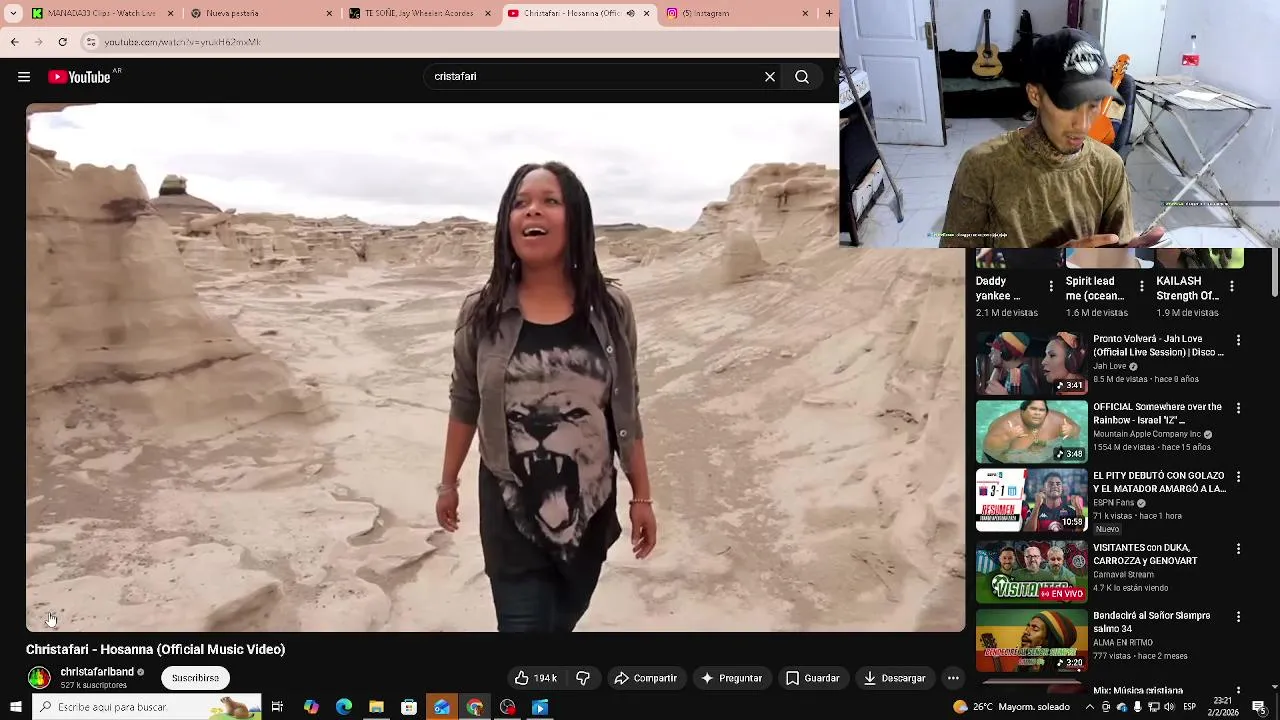Click the Windows taskbar search box
1280x720 pixels.
point(147,707)
